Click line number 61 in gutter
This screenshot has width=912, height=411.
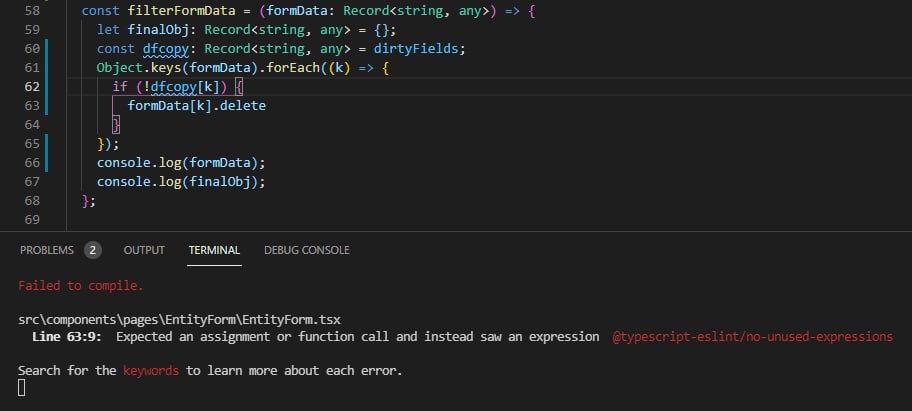33,68
